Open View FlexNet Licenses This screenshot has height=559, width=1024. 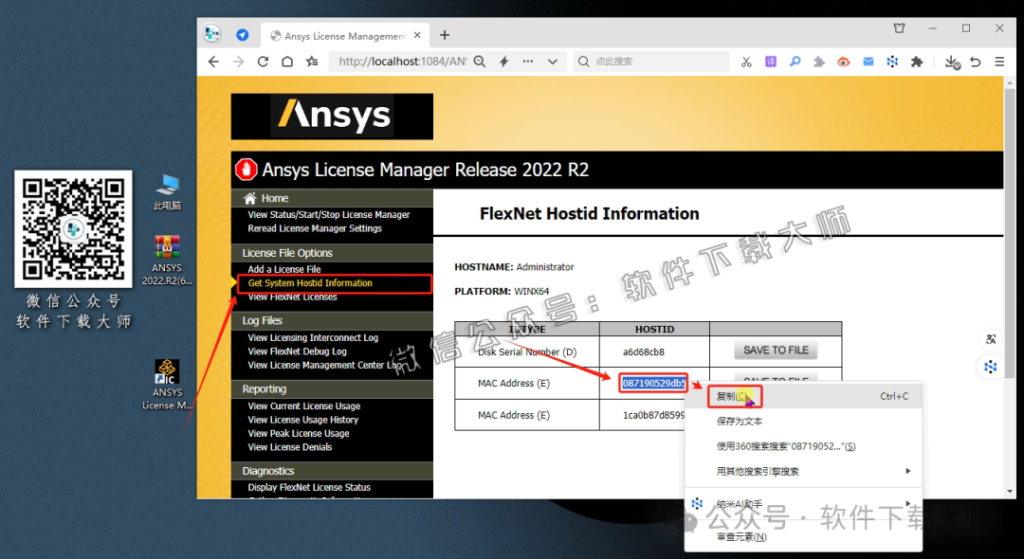(x=293, y=297)
